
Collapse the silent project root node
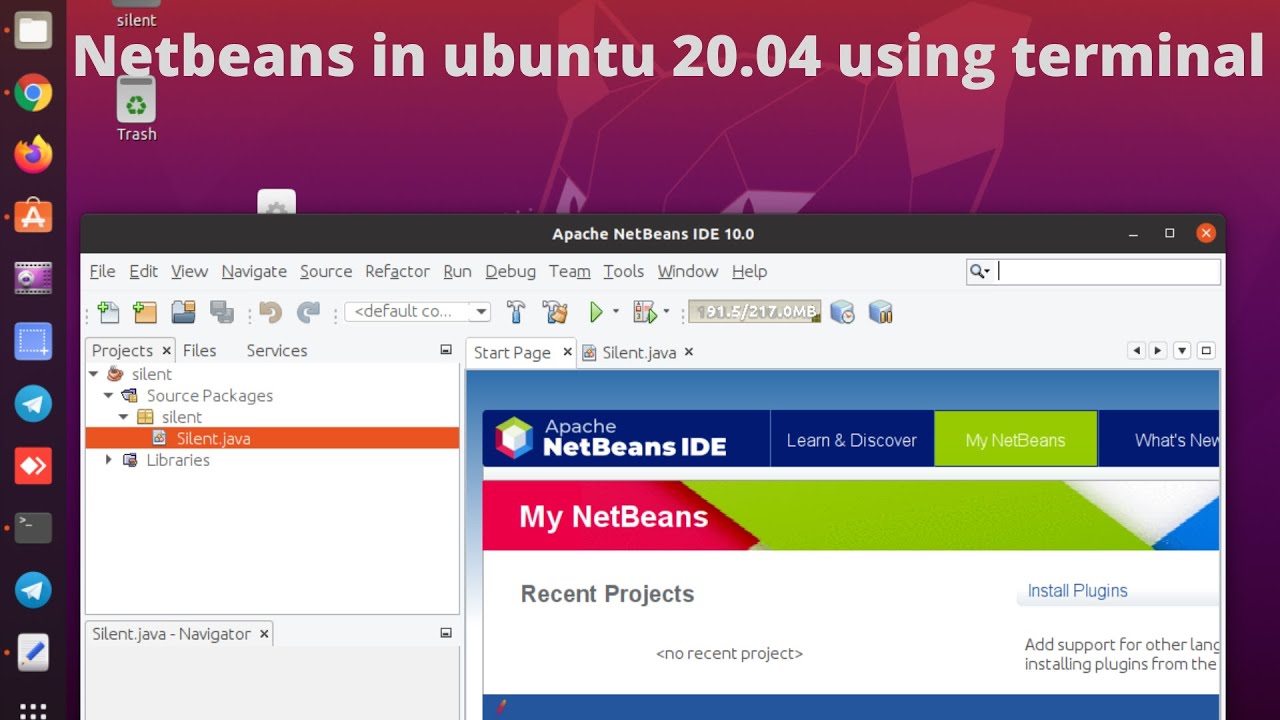point(94,374)
